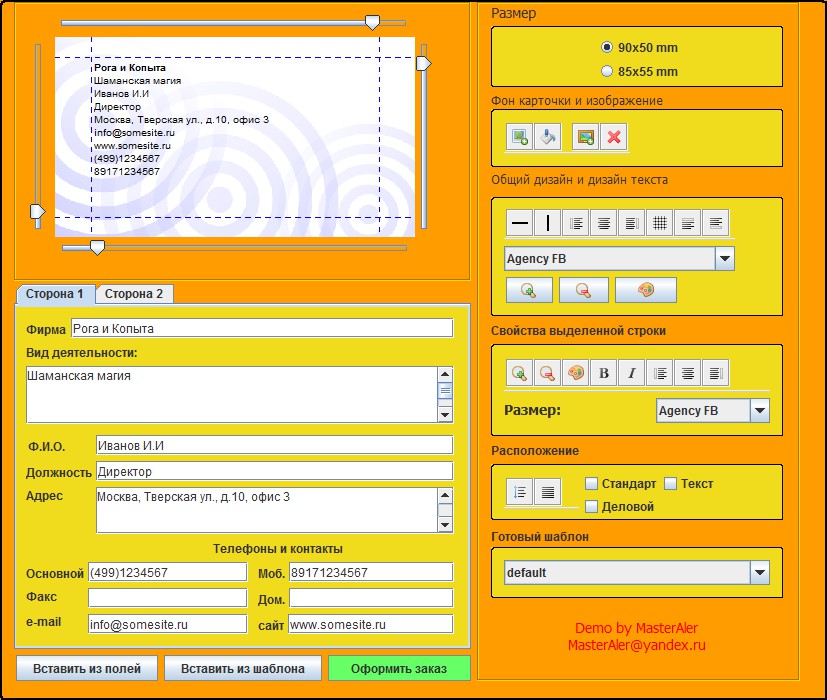Click the Моб. phone field
827x700 pixels.
[x=371, y=572]
